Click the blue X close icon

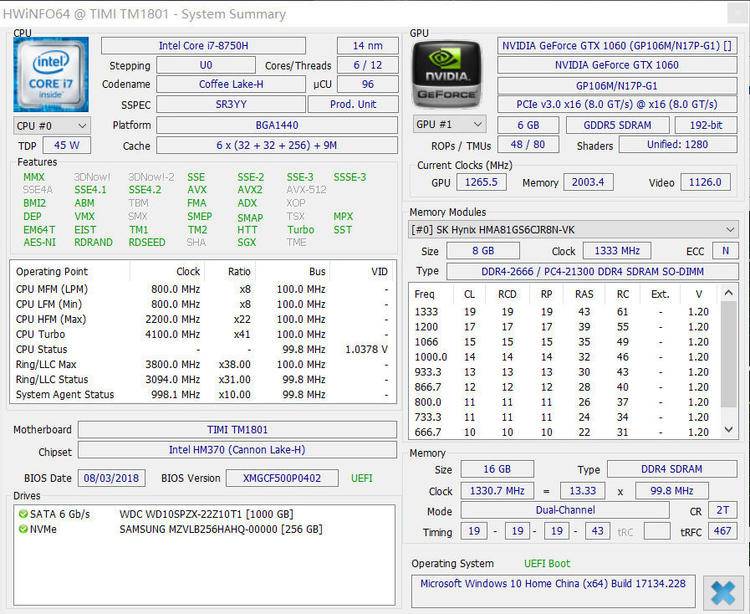(720, 591)
